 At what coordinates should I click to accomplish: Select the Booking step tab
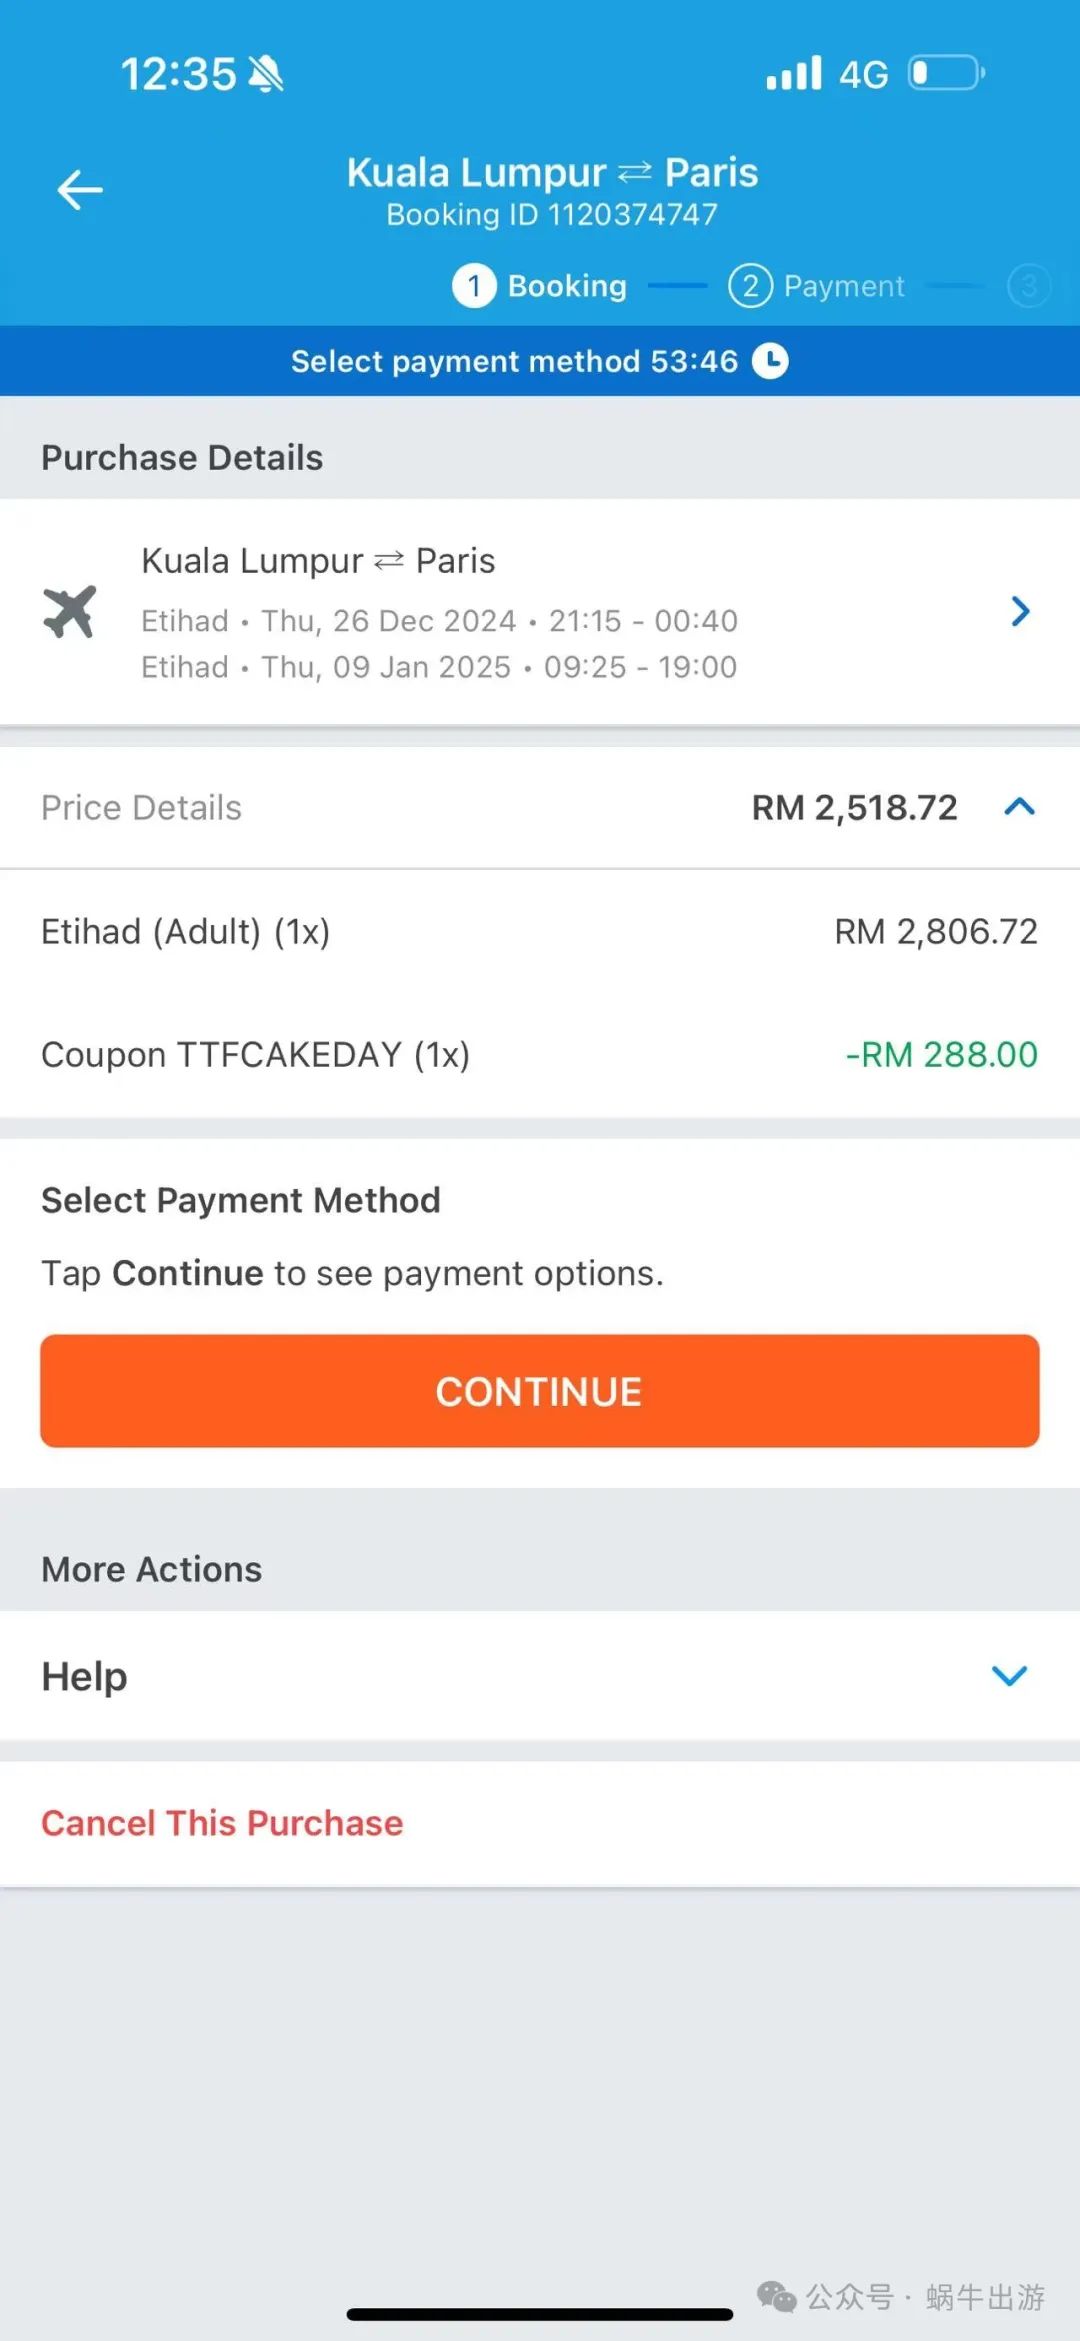click(x=540, y=286)
